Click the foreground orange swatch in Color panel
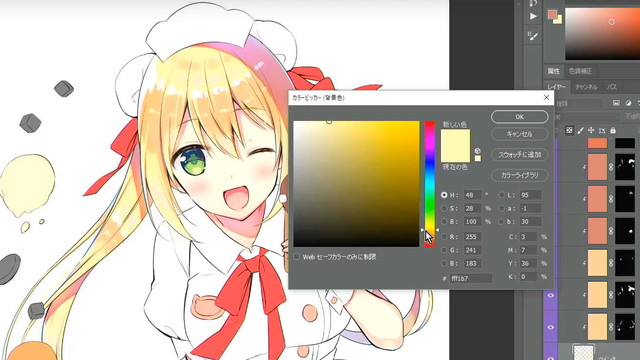Image resolution: width=640 pixels, height=360 pixels. [x=552, y=14]
